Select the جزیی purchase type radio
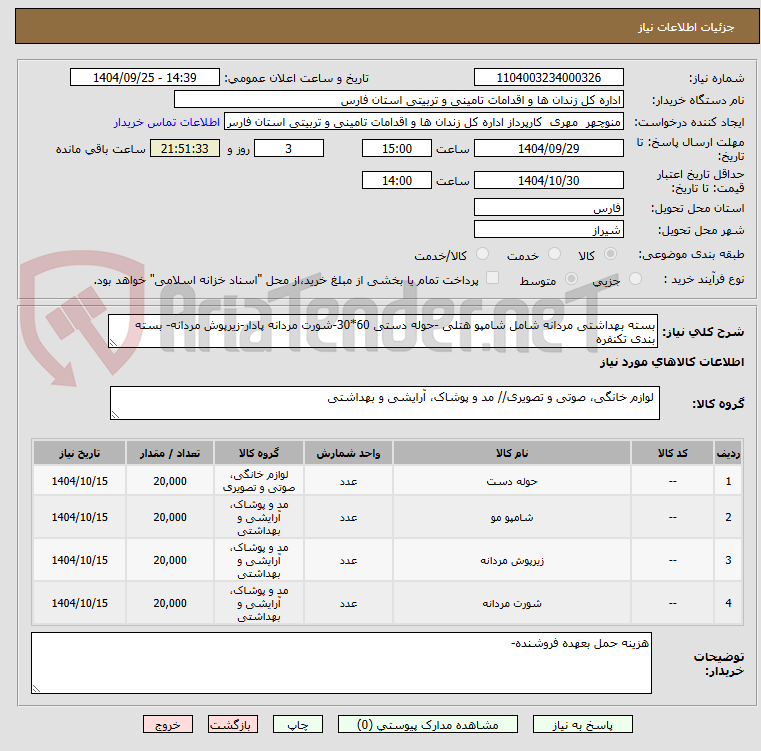Viewport: 761px width, 751px height. pos(635,279)
